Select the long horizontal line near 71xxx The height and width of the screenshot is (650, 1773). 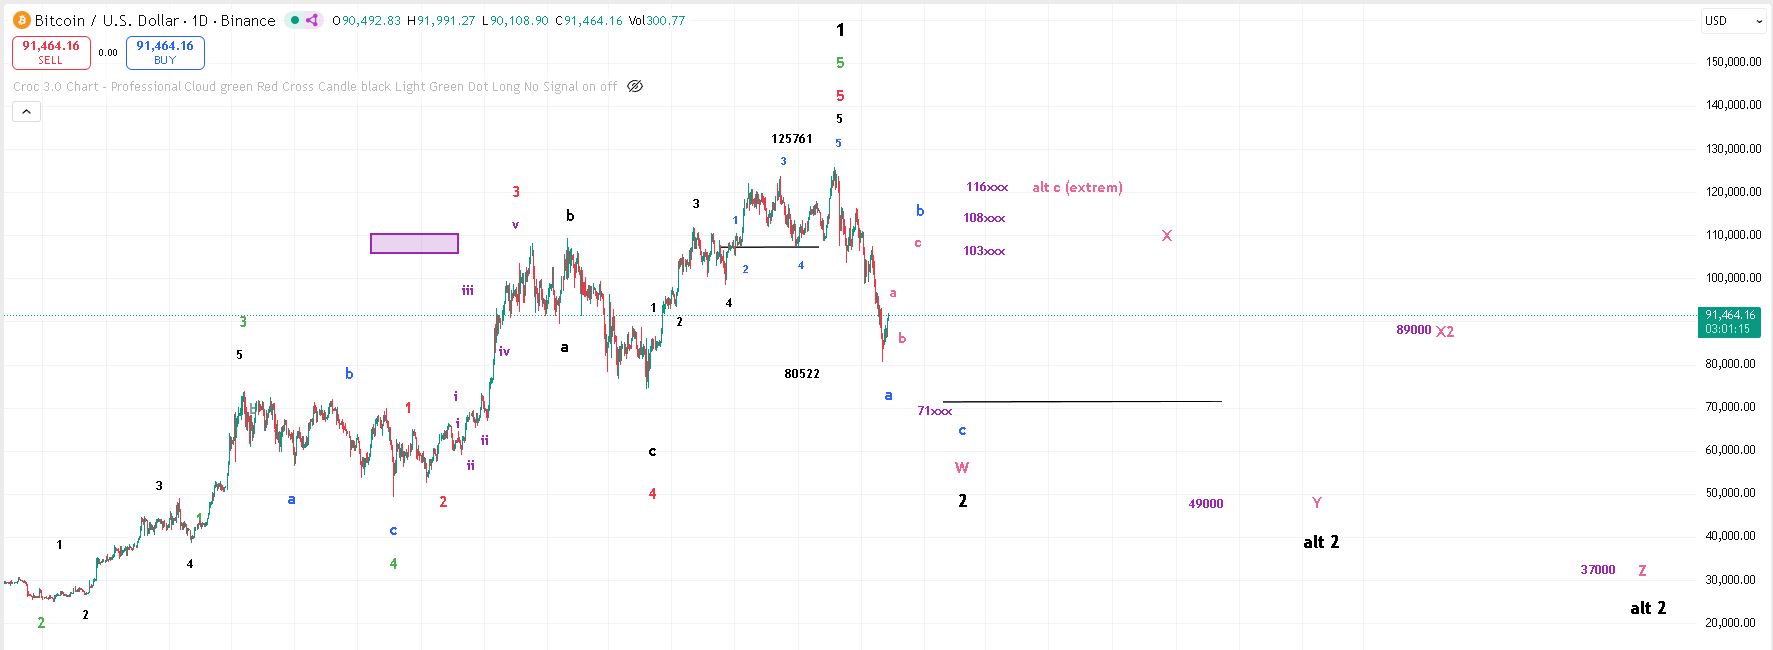coord(1082,401)
